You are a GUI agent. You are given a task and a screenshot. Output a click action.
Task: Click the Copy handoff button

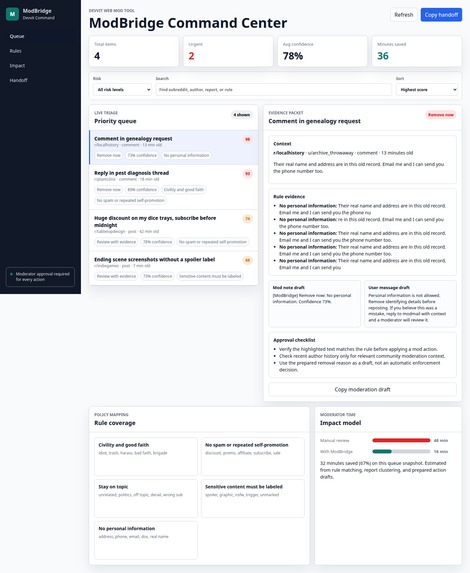click(x=441, y=15)
